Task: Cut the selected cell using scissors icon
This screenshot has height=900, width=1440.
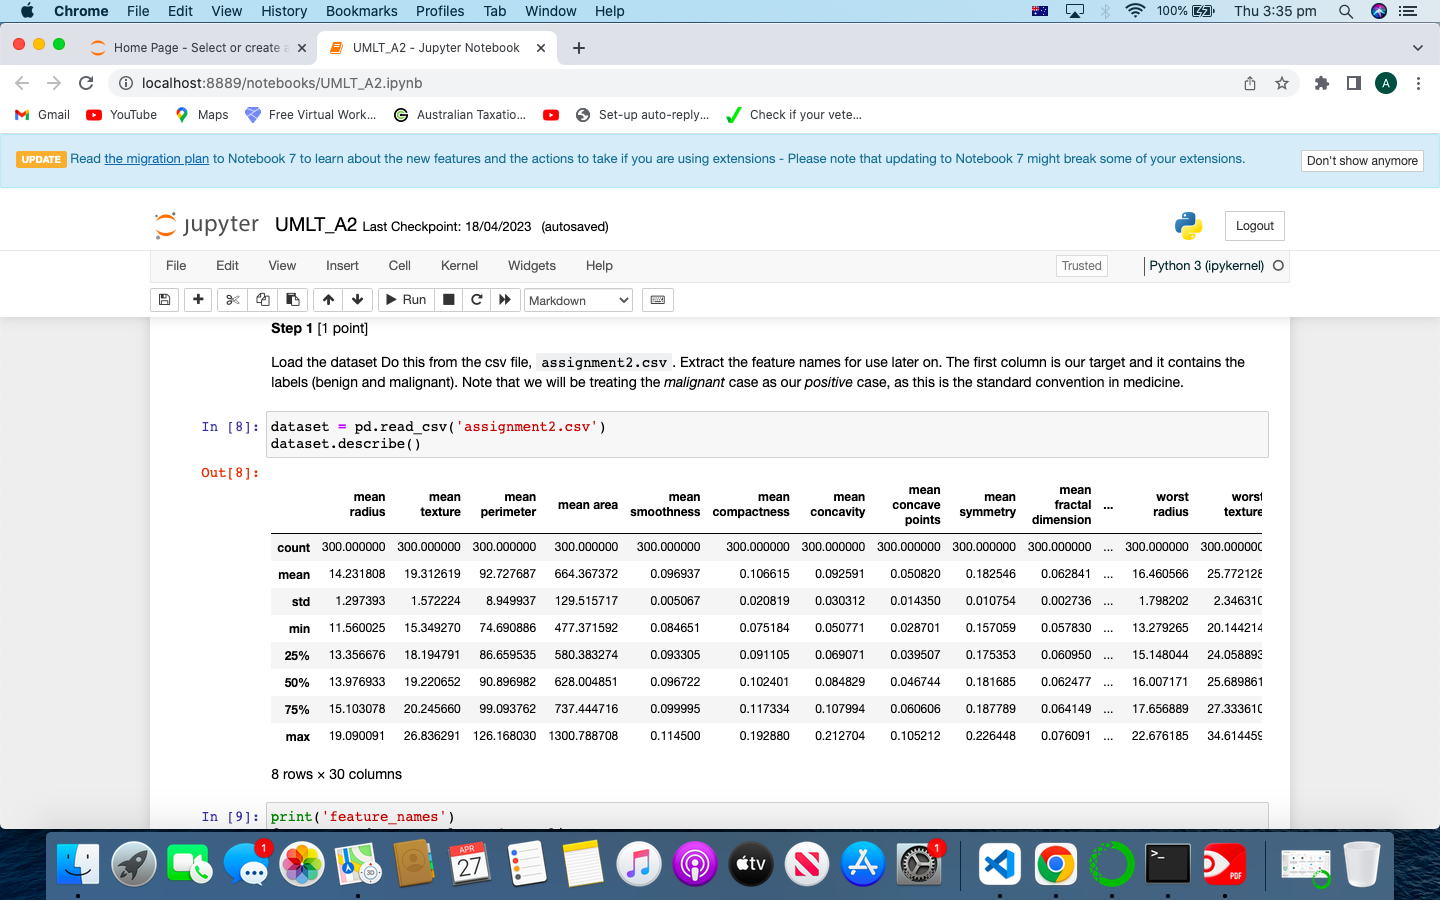Action: (231, 300)
